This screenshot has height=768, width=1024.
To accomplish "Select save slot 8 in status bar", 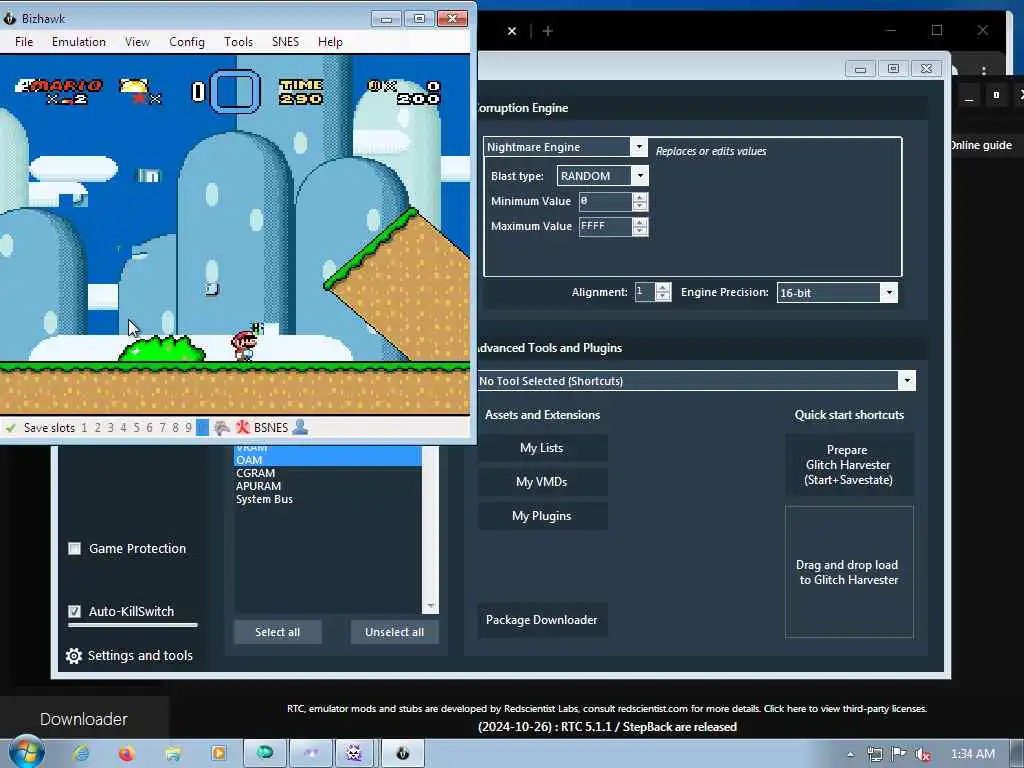I will pos(175,428).
